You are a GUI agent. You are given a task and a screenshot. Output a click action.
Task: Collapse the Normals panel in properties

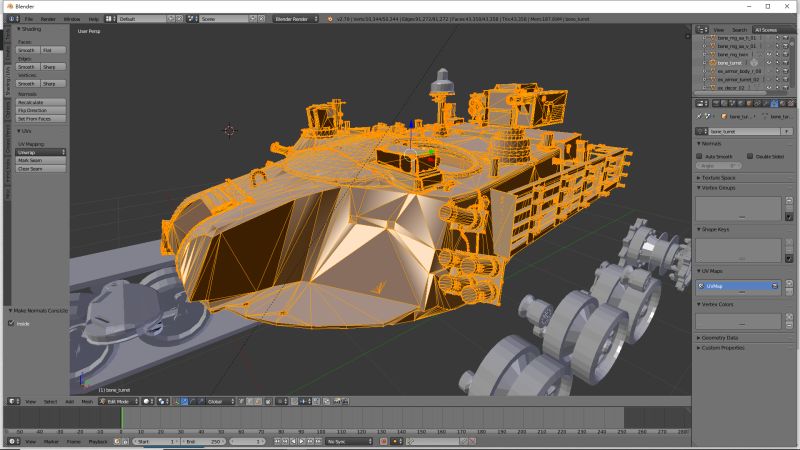(709, 144)
